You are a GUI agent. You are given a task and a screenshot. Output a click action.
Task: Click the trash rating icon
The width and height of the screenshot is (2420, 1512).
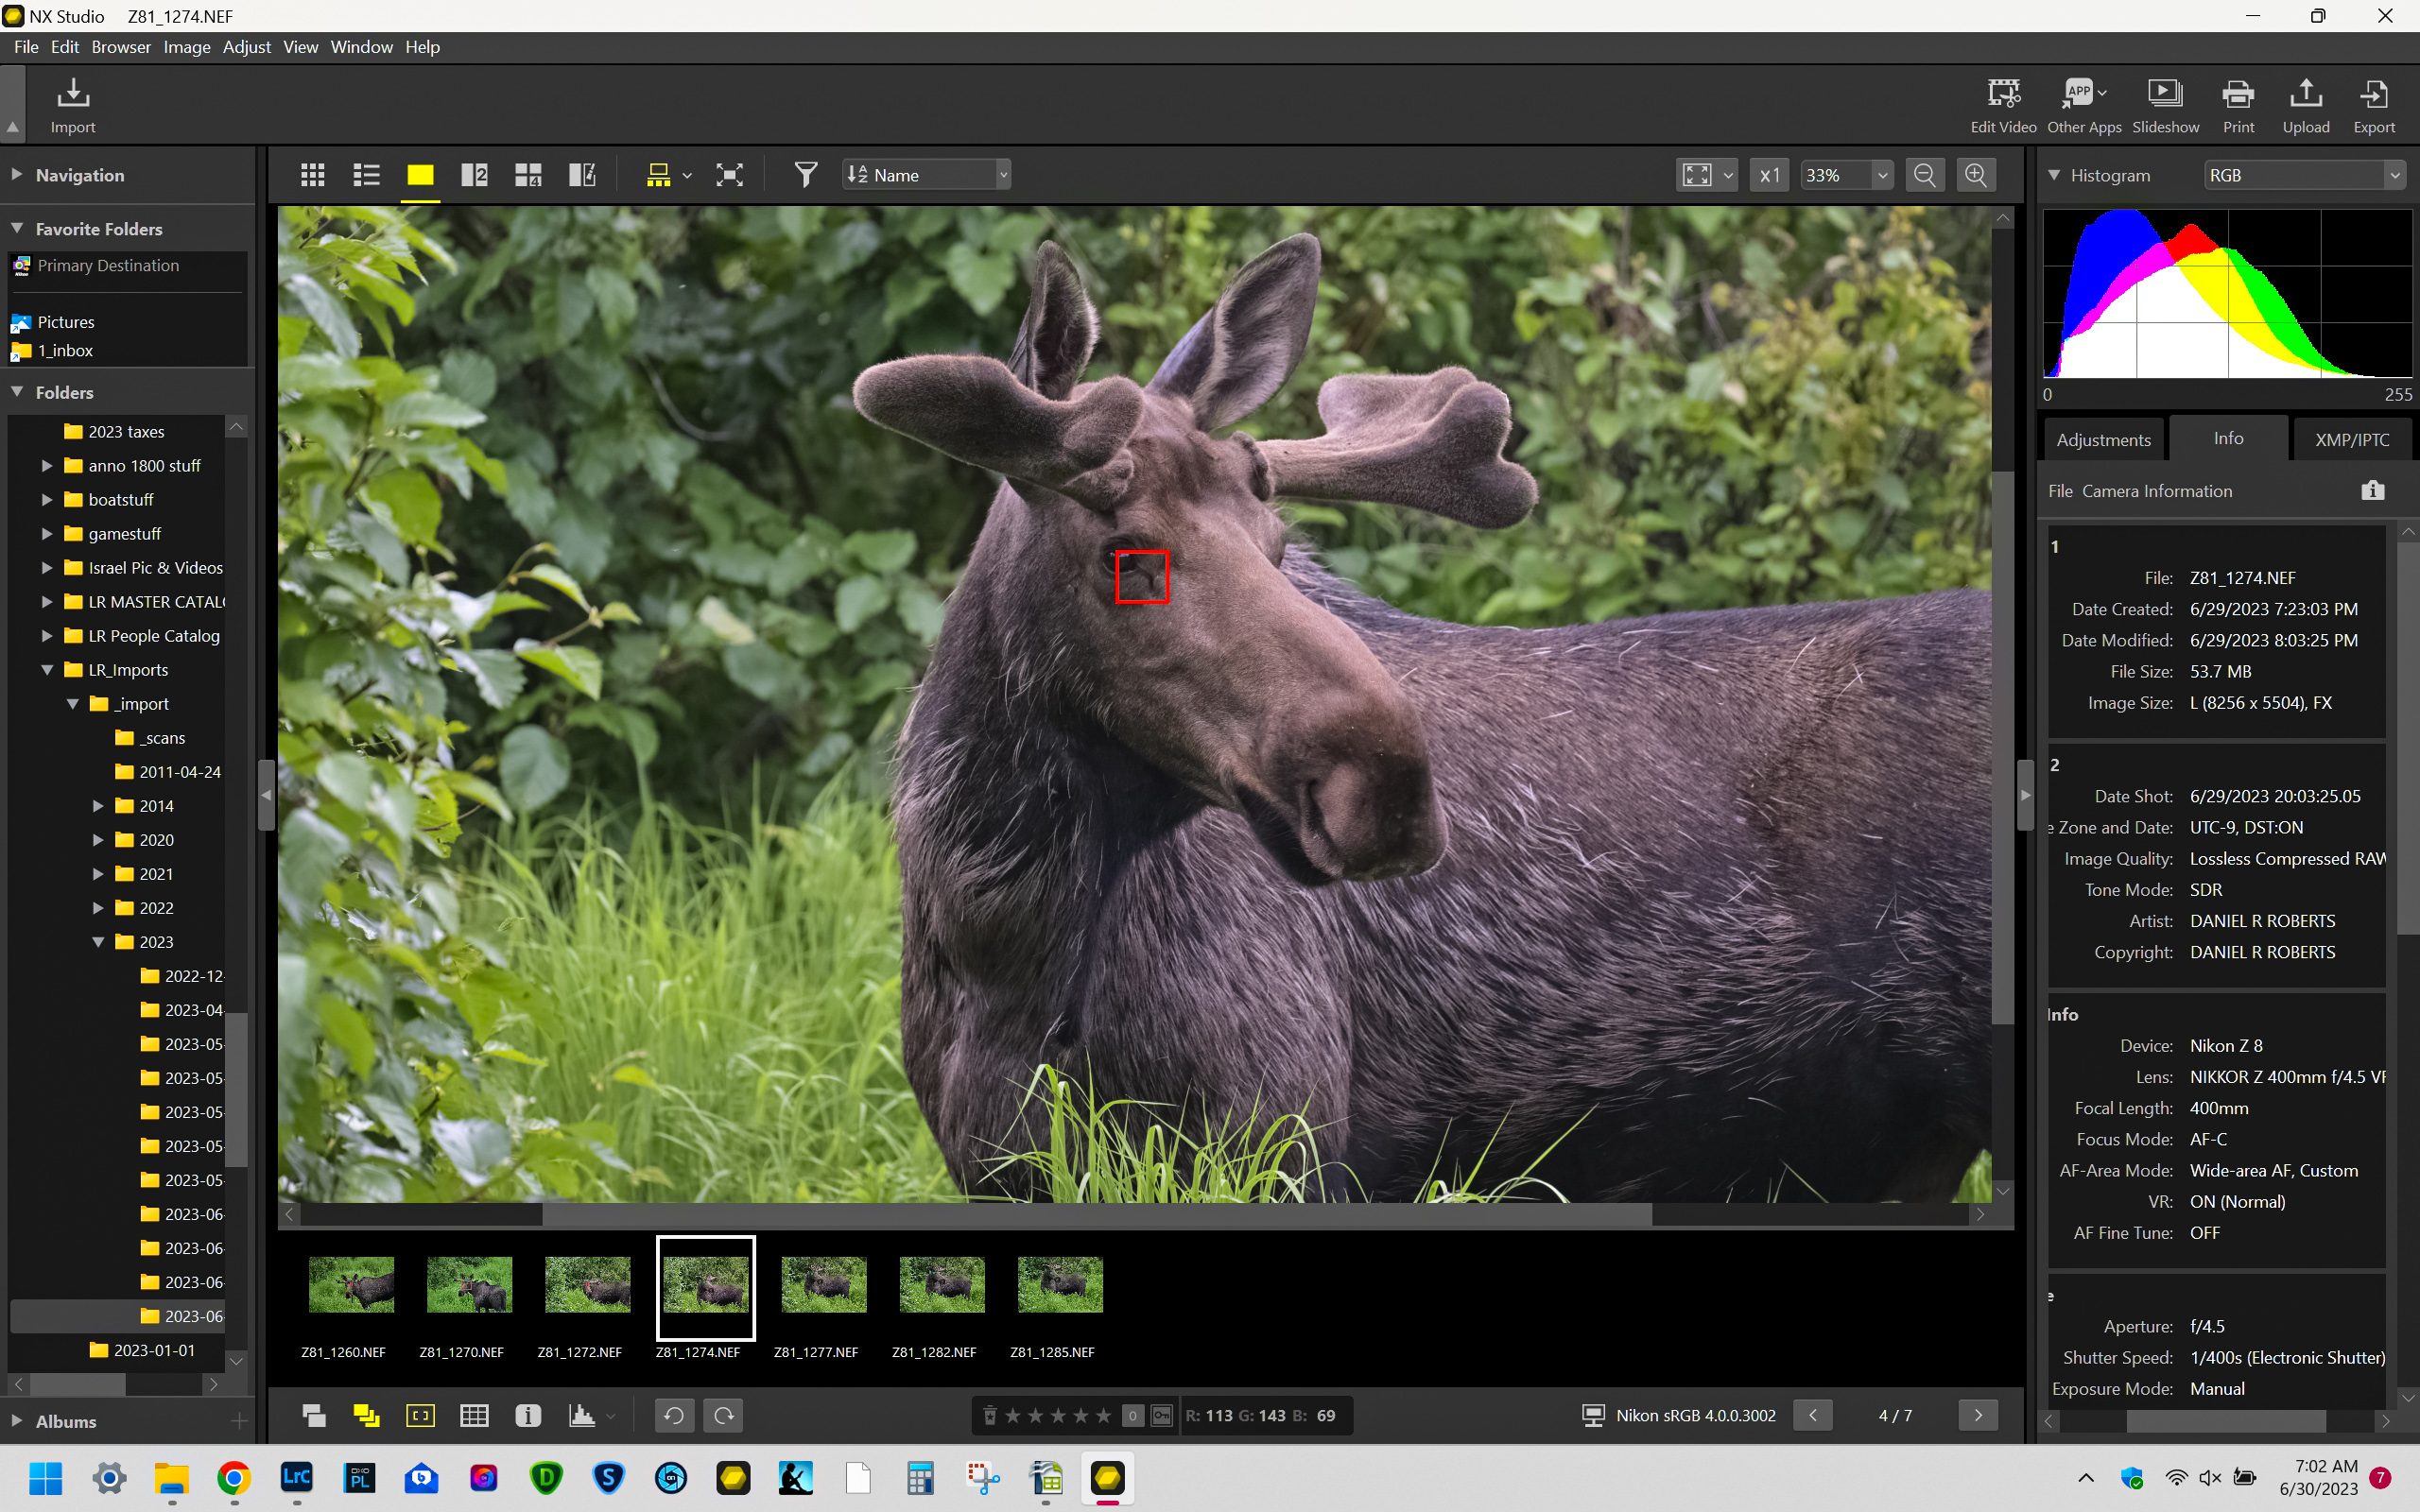[x=990, y=1415]
